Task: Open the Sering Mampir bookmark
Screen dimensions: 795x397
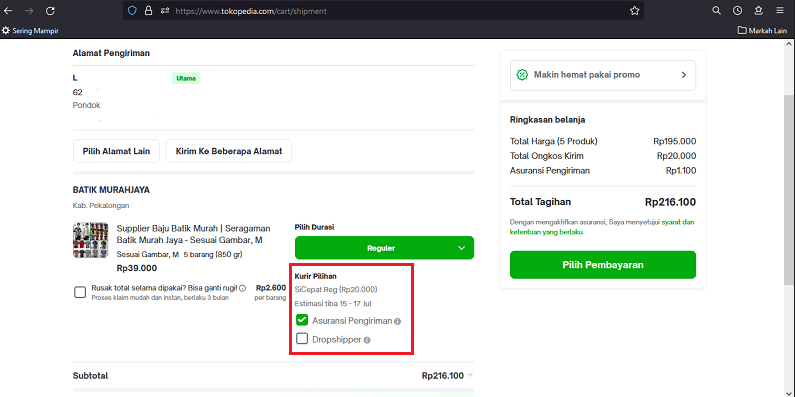Action: point(30,31)
